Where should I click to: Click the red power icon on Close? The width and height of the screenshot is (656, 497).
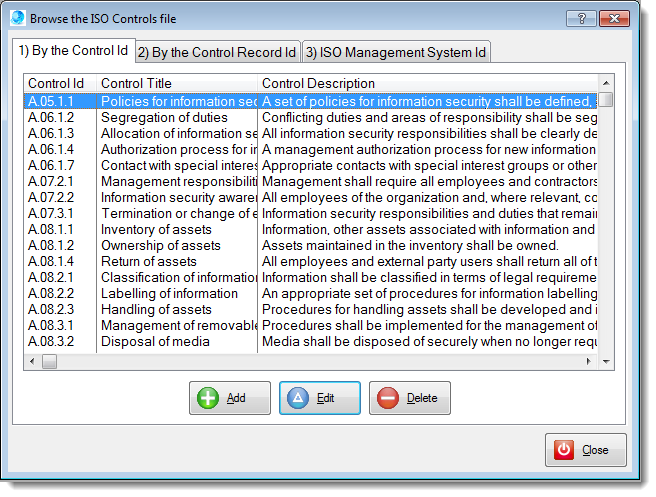tap(564, 450)
